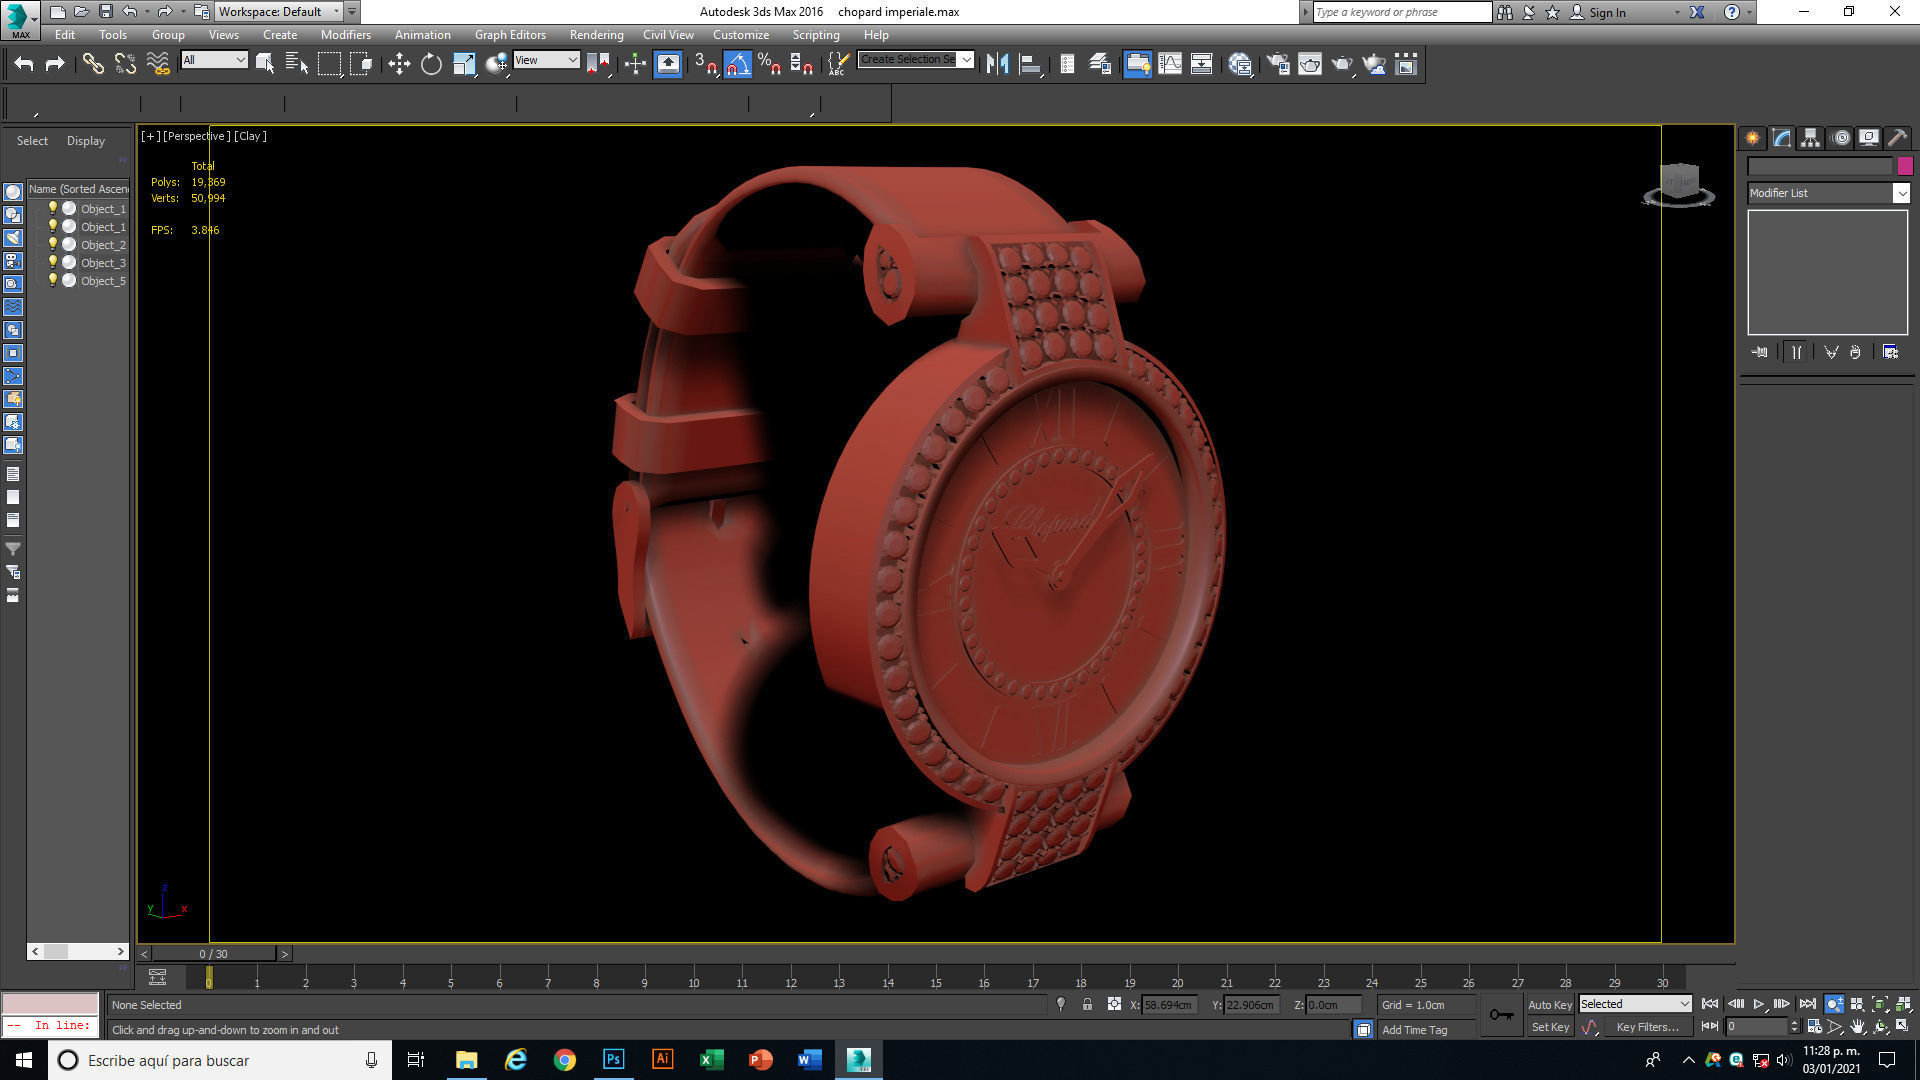Viewport: 1920px width, 1080px height.
Task: Click the Maximize Viewport Toggle icon
Action: (x=1902, y=1027)
